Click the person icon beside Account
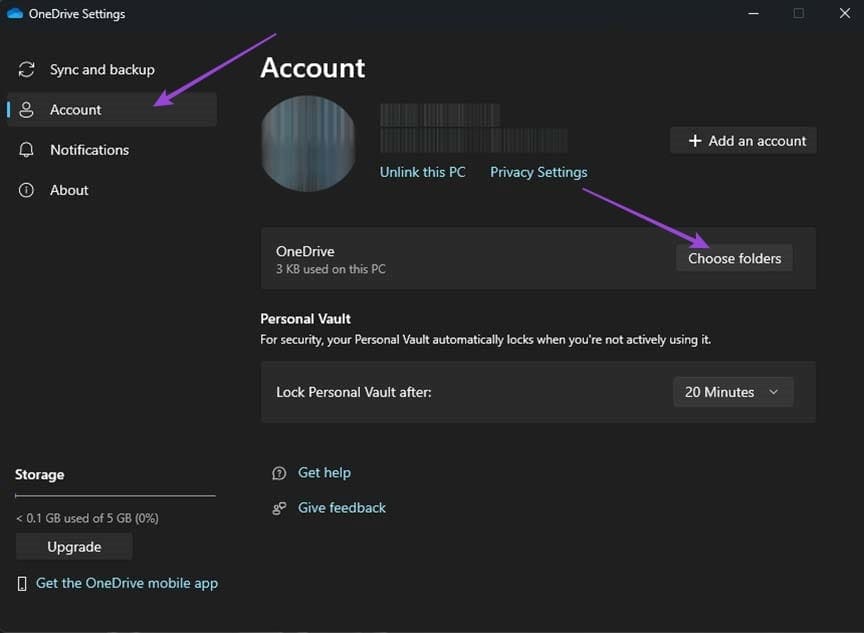 (x=26, y=110)
